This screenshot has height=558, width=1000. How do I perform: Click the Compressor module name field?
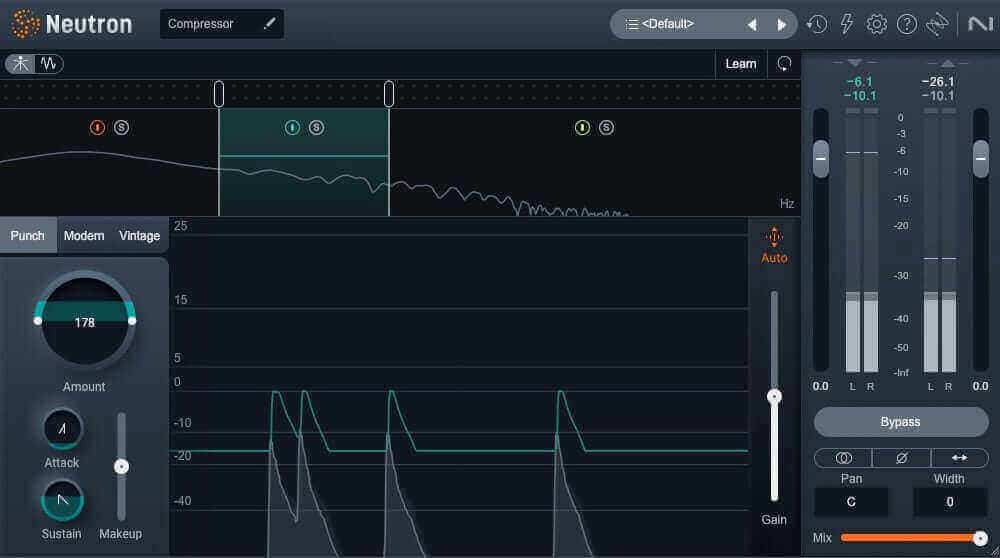pyautogui.click(x=221, y=24)
